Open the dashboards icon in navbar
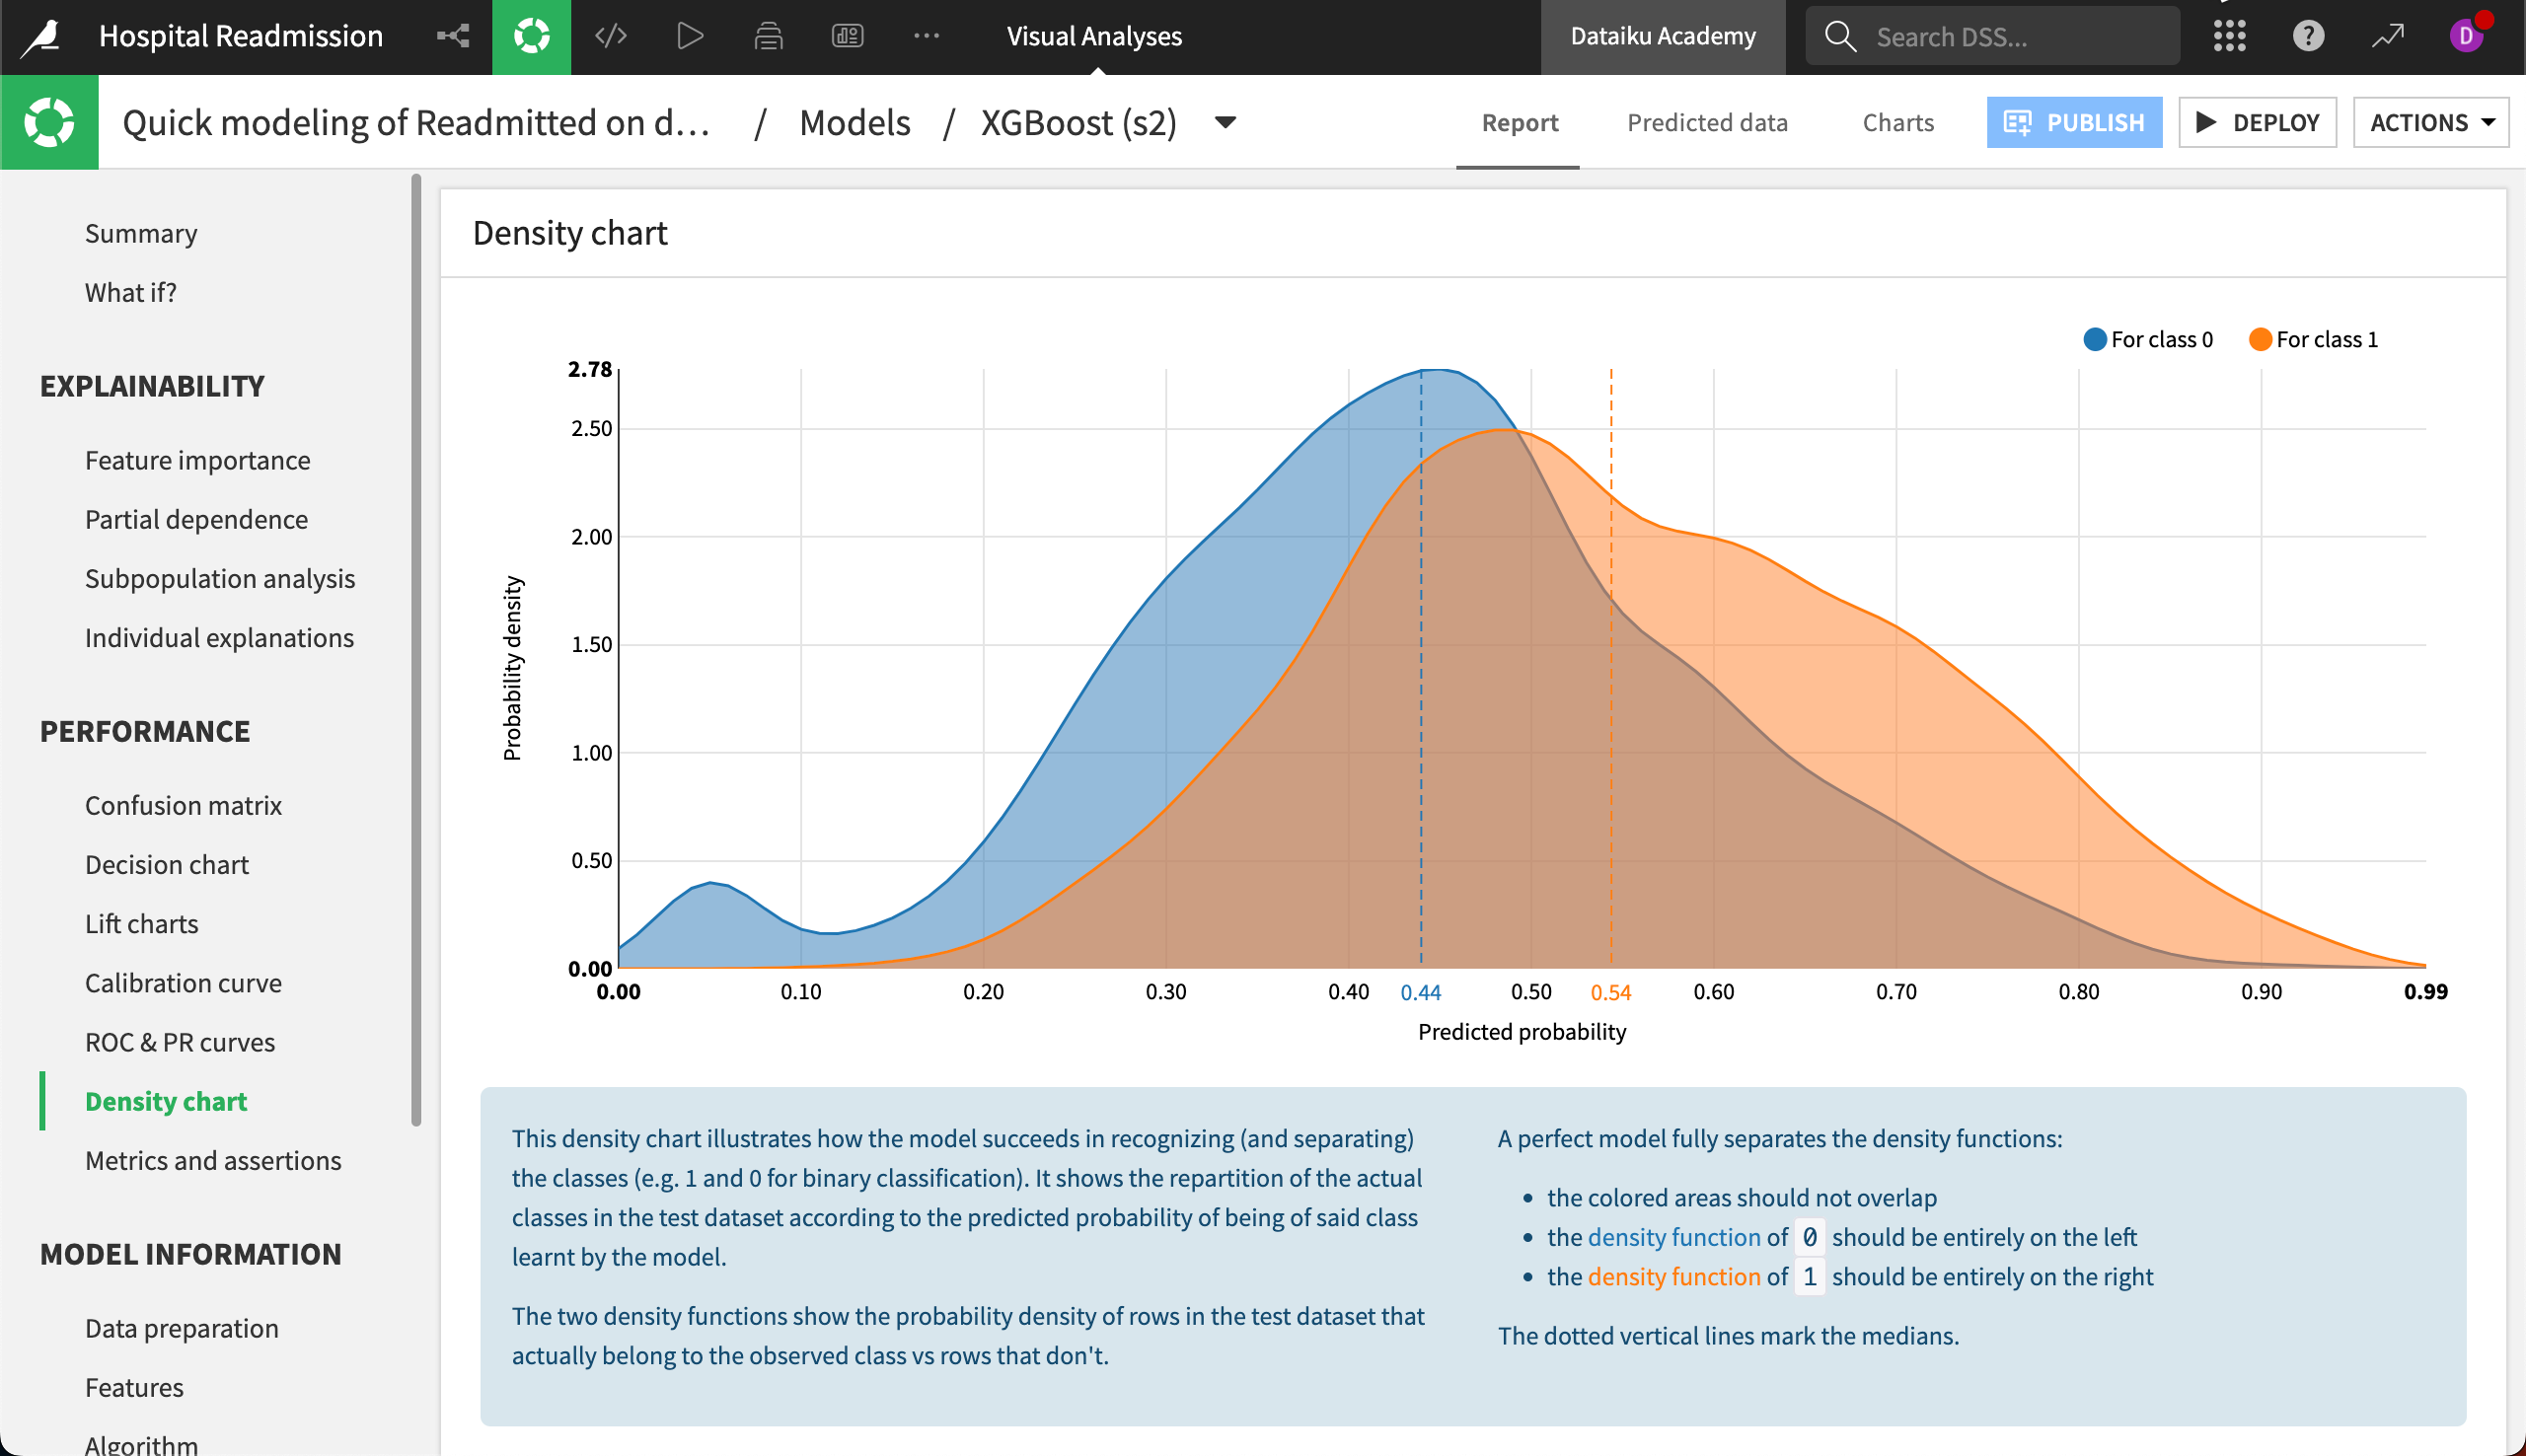Viewport: 2526px width, 1456px height. (x=847, y=37)
